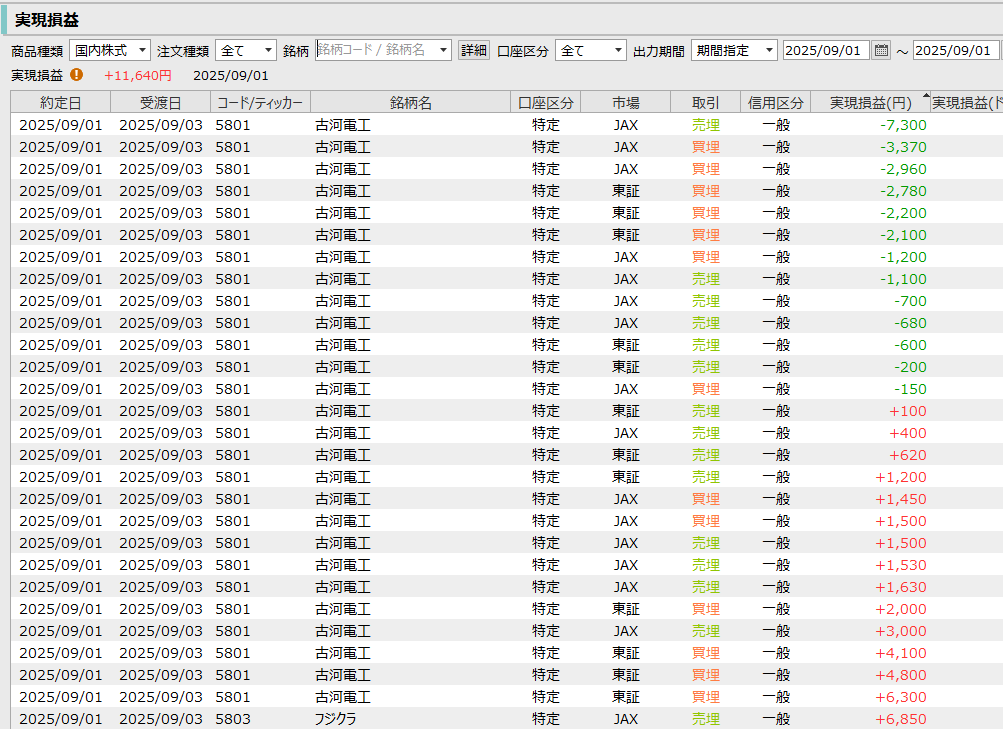Select the row with loss -2,100
The width and height of the screenshot is (1003, 729).
pyautogui.click(x=507, y=235)
